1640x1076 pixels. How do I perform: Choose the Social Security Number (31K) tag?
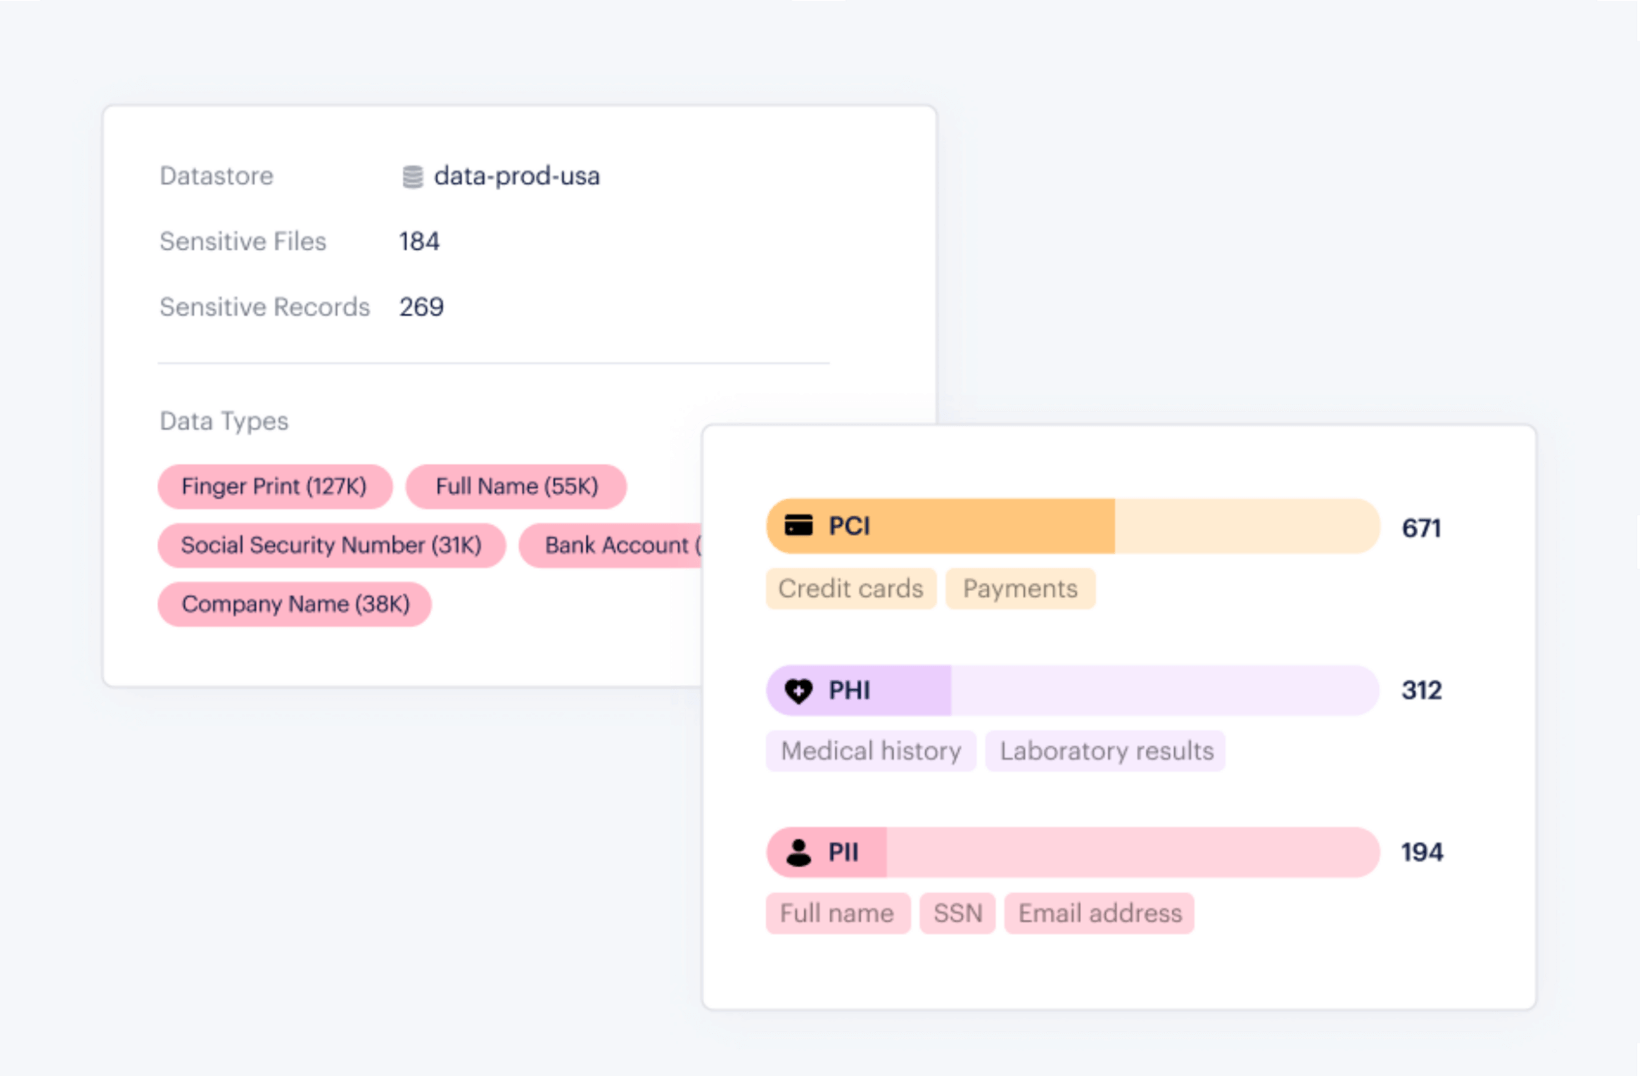click(331, 546)
